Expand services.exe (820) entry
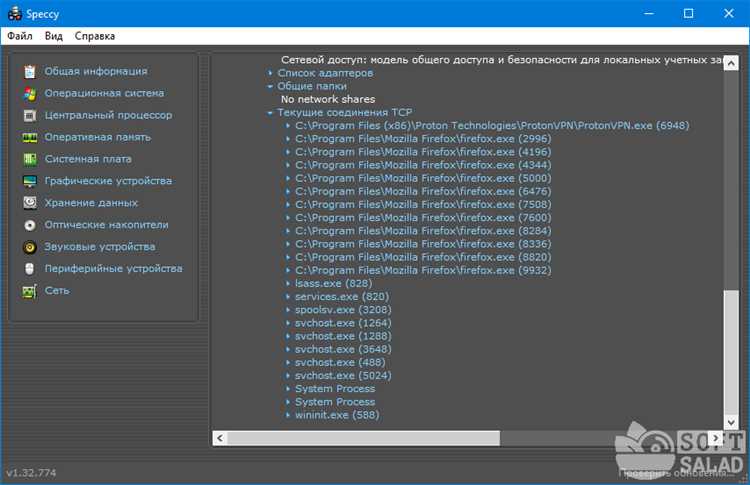Viewport: 750px width, 485px height. point(288,297)
